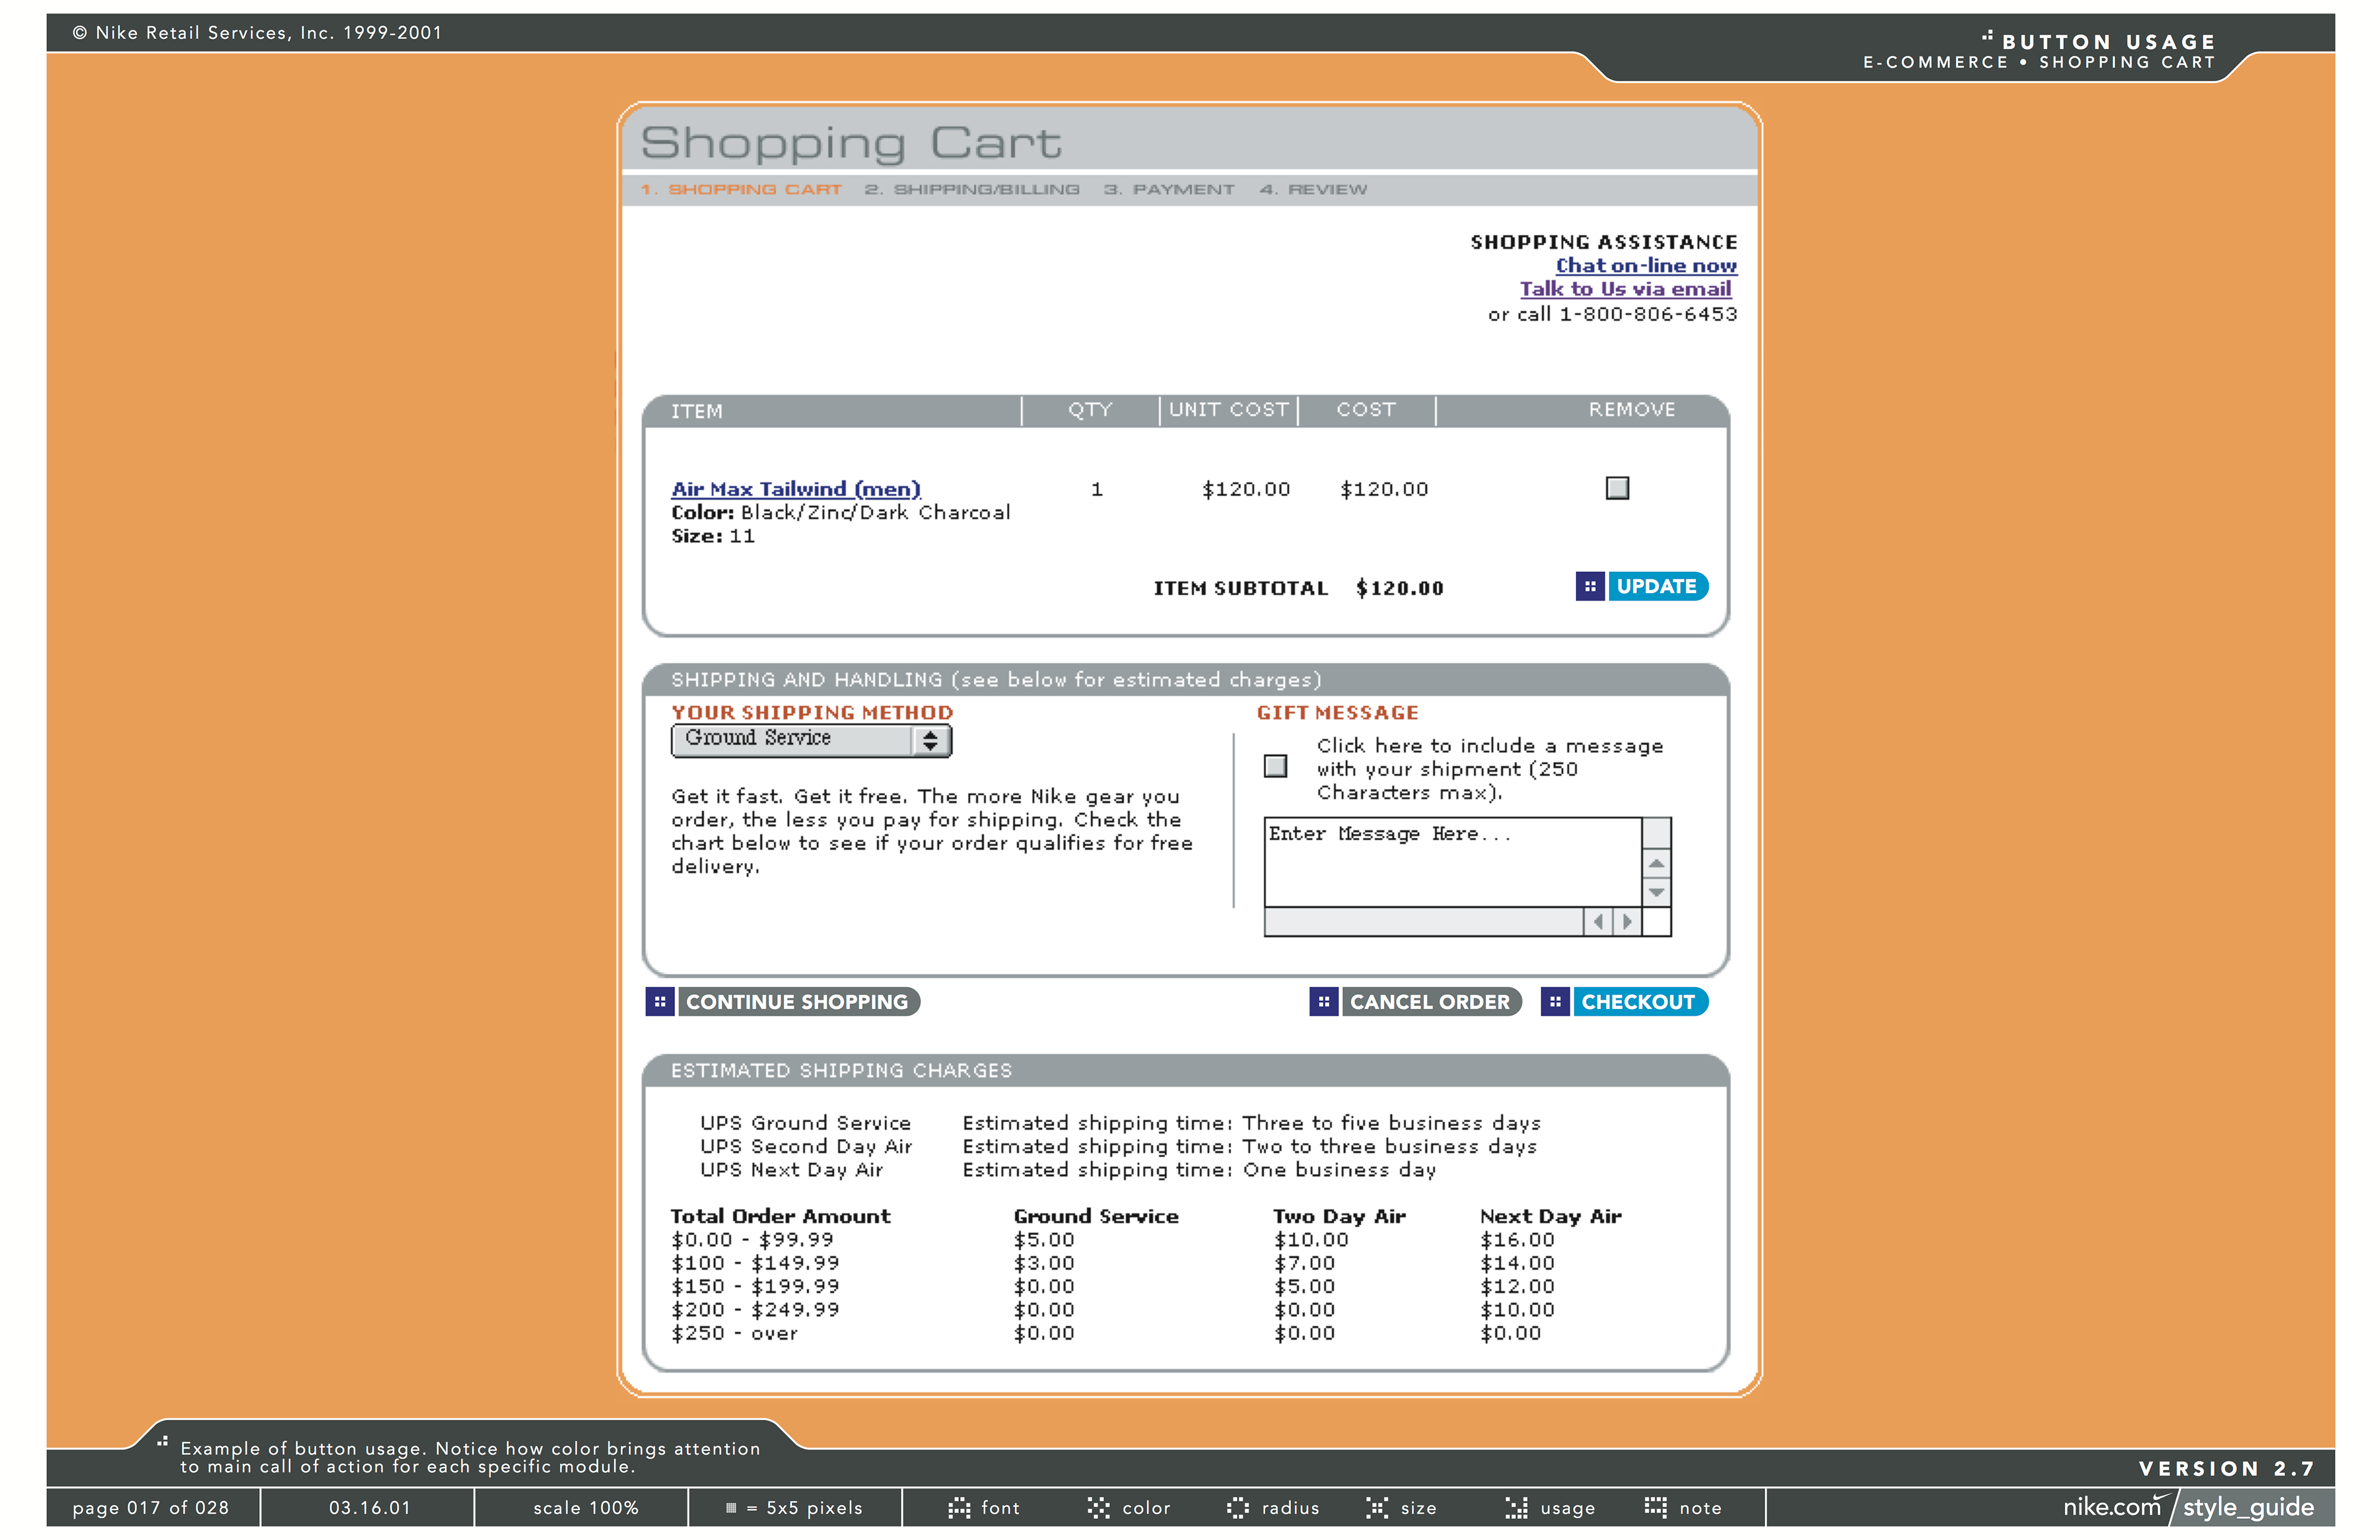Click the VERSION 2.7 label

tap(2226, 1468)
